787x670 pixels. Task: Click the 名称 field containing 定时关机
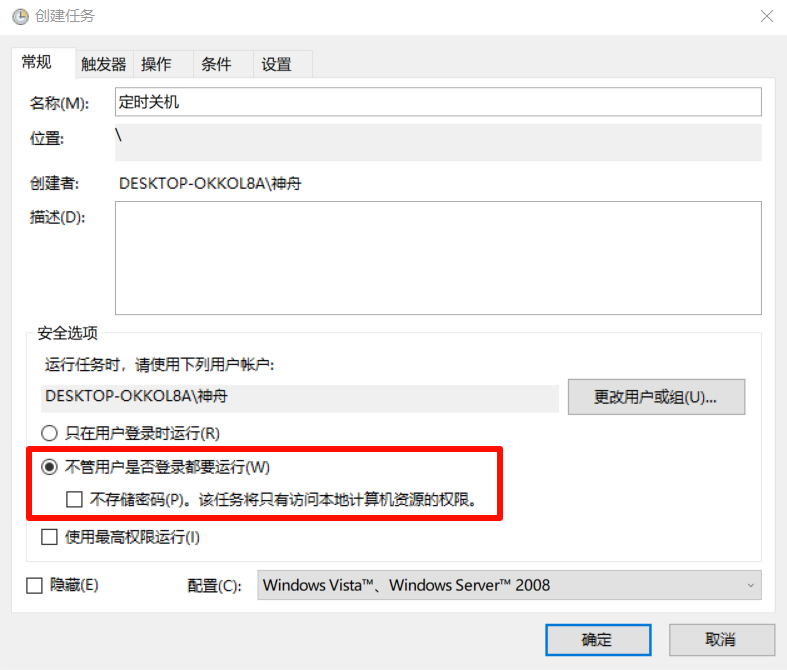coord(438,102)
